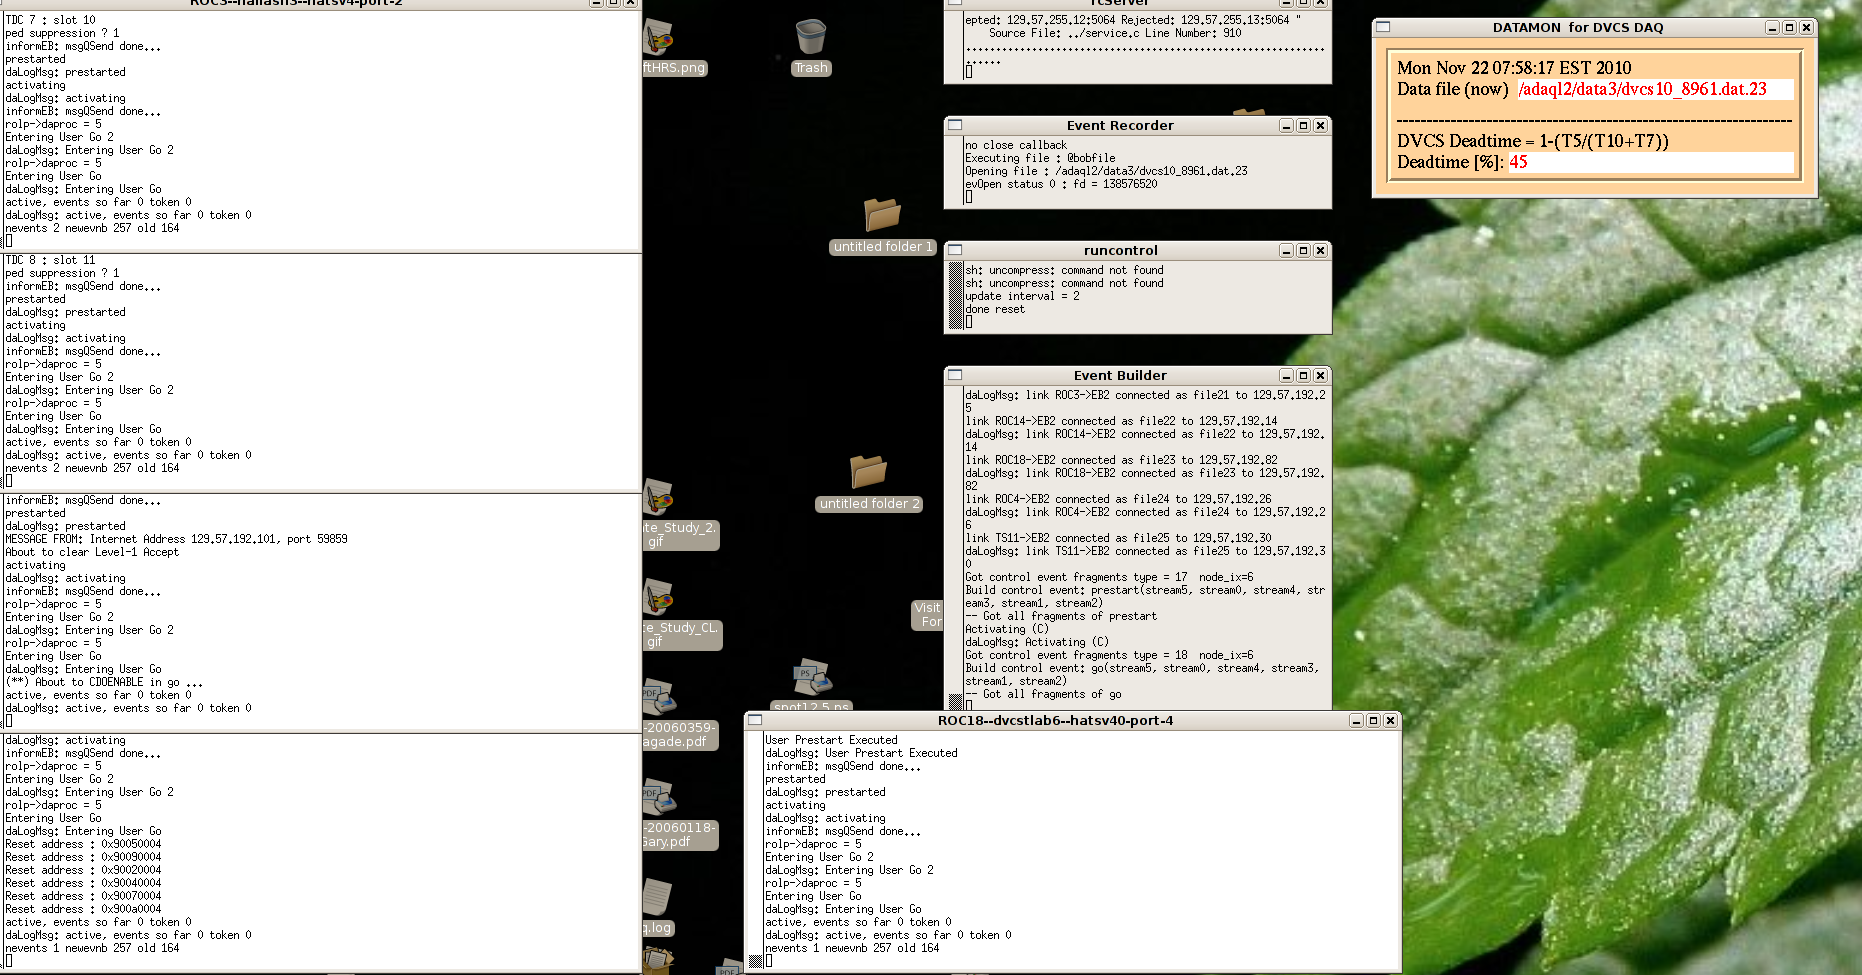Open runcontrol window menu icon

point(955,250)
